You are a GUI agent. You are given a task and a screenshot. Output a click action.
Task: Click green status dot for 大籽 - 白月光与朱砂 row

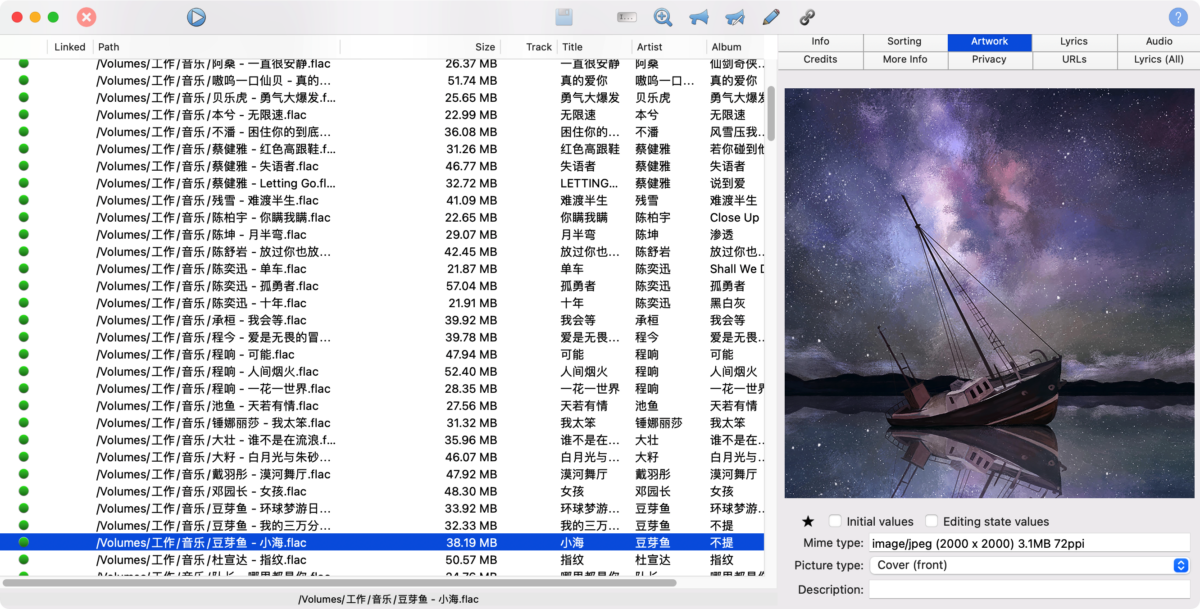[x=23, y=457]
